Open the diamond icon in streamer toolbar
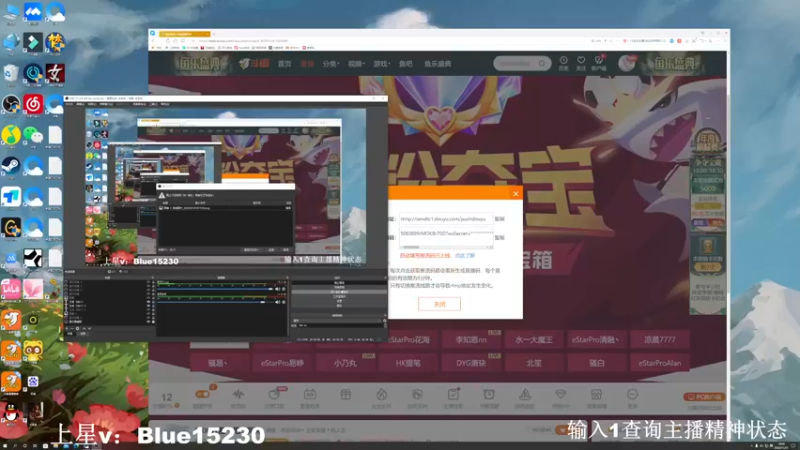Viewport: 800px width, 450px height. tap(560, 394)
